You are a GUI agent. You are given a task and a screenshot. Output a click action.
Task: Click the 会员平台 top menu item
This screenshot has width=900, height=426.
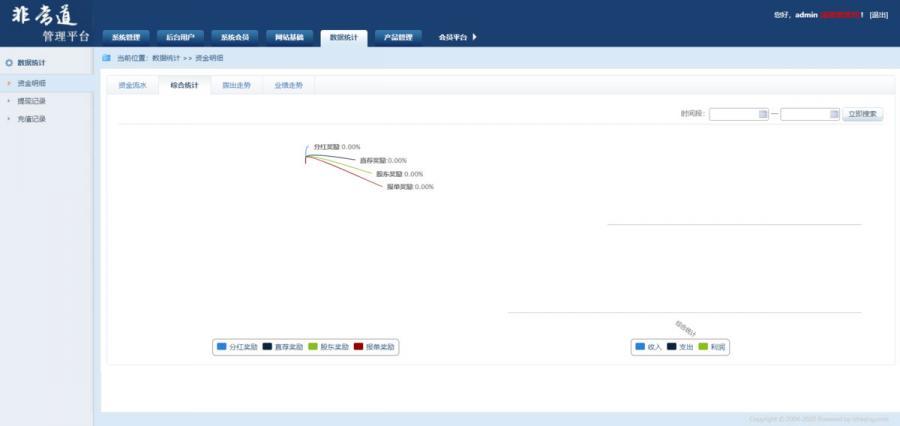(453, 37)
